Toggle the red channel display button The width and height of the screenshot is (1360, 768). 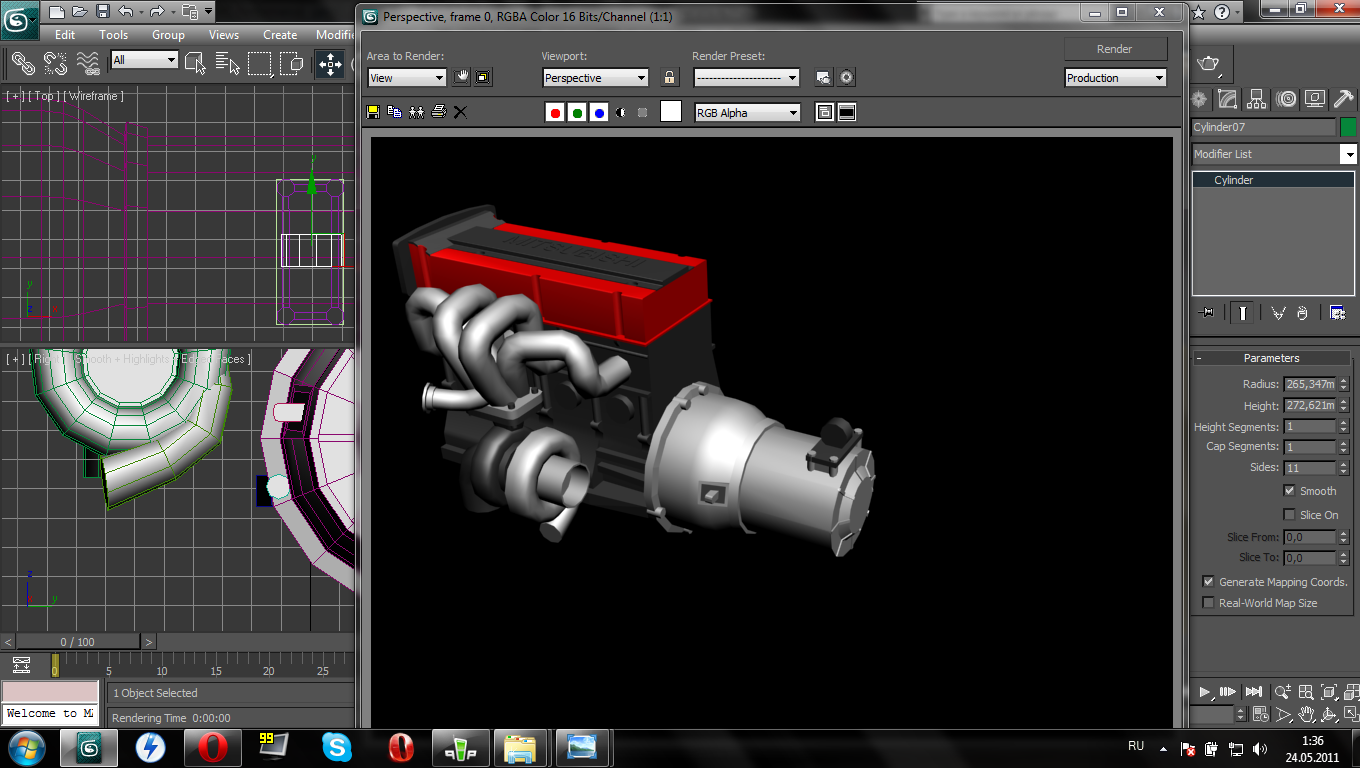tap(555, 113)
